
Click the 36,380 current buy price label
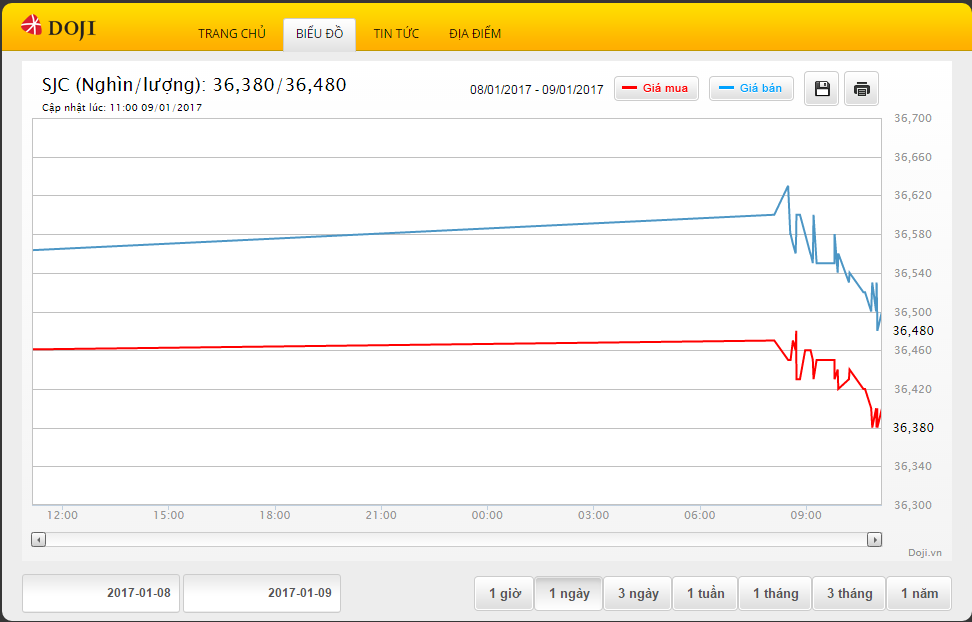(913, 427)
